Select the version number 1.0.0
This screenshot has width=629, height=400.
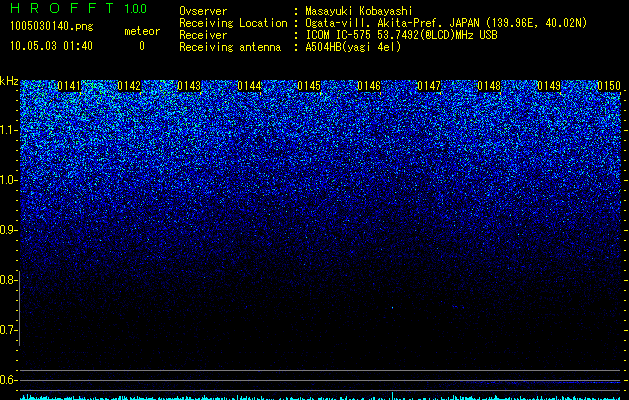[136, 8]
